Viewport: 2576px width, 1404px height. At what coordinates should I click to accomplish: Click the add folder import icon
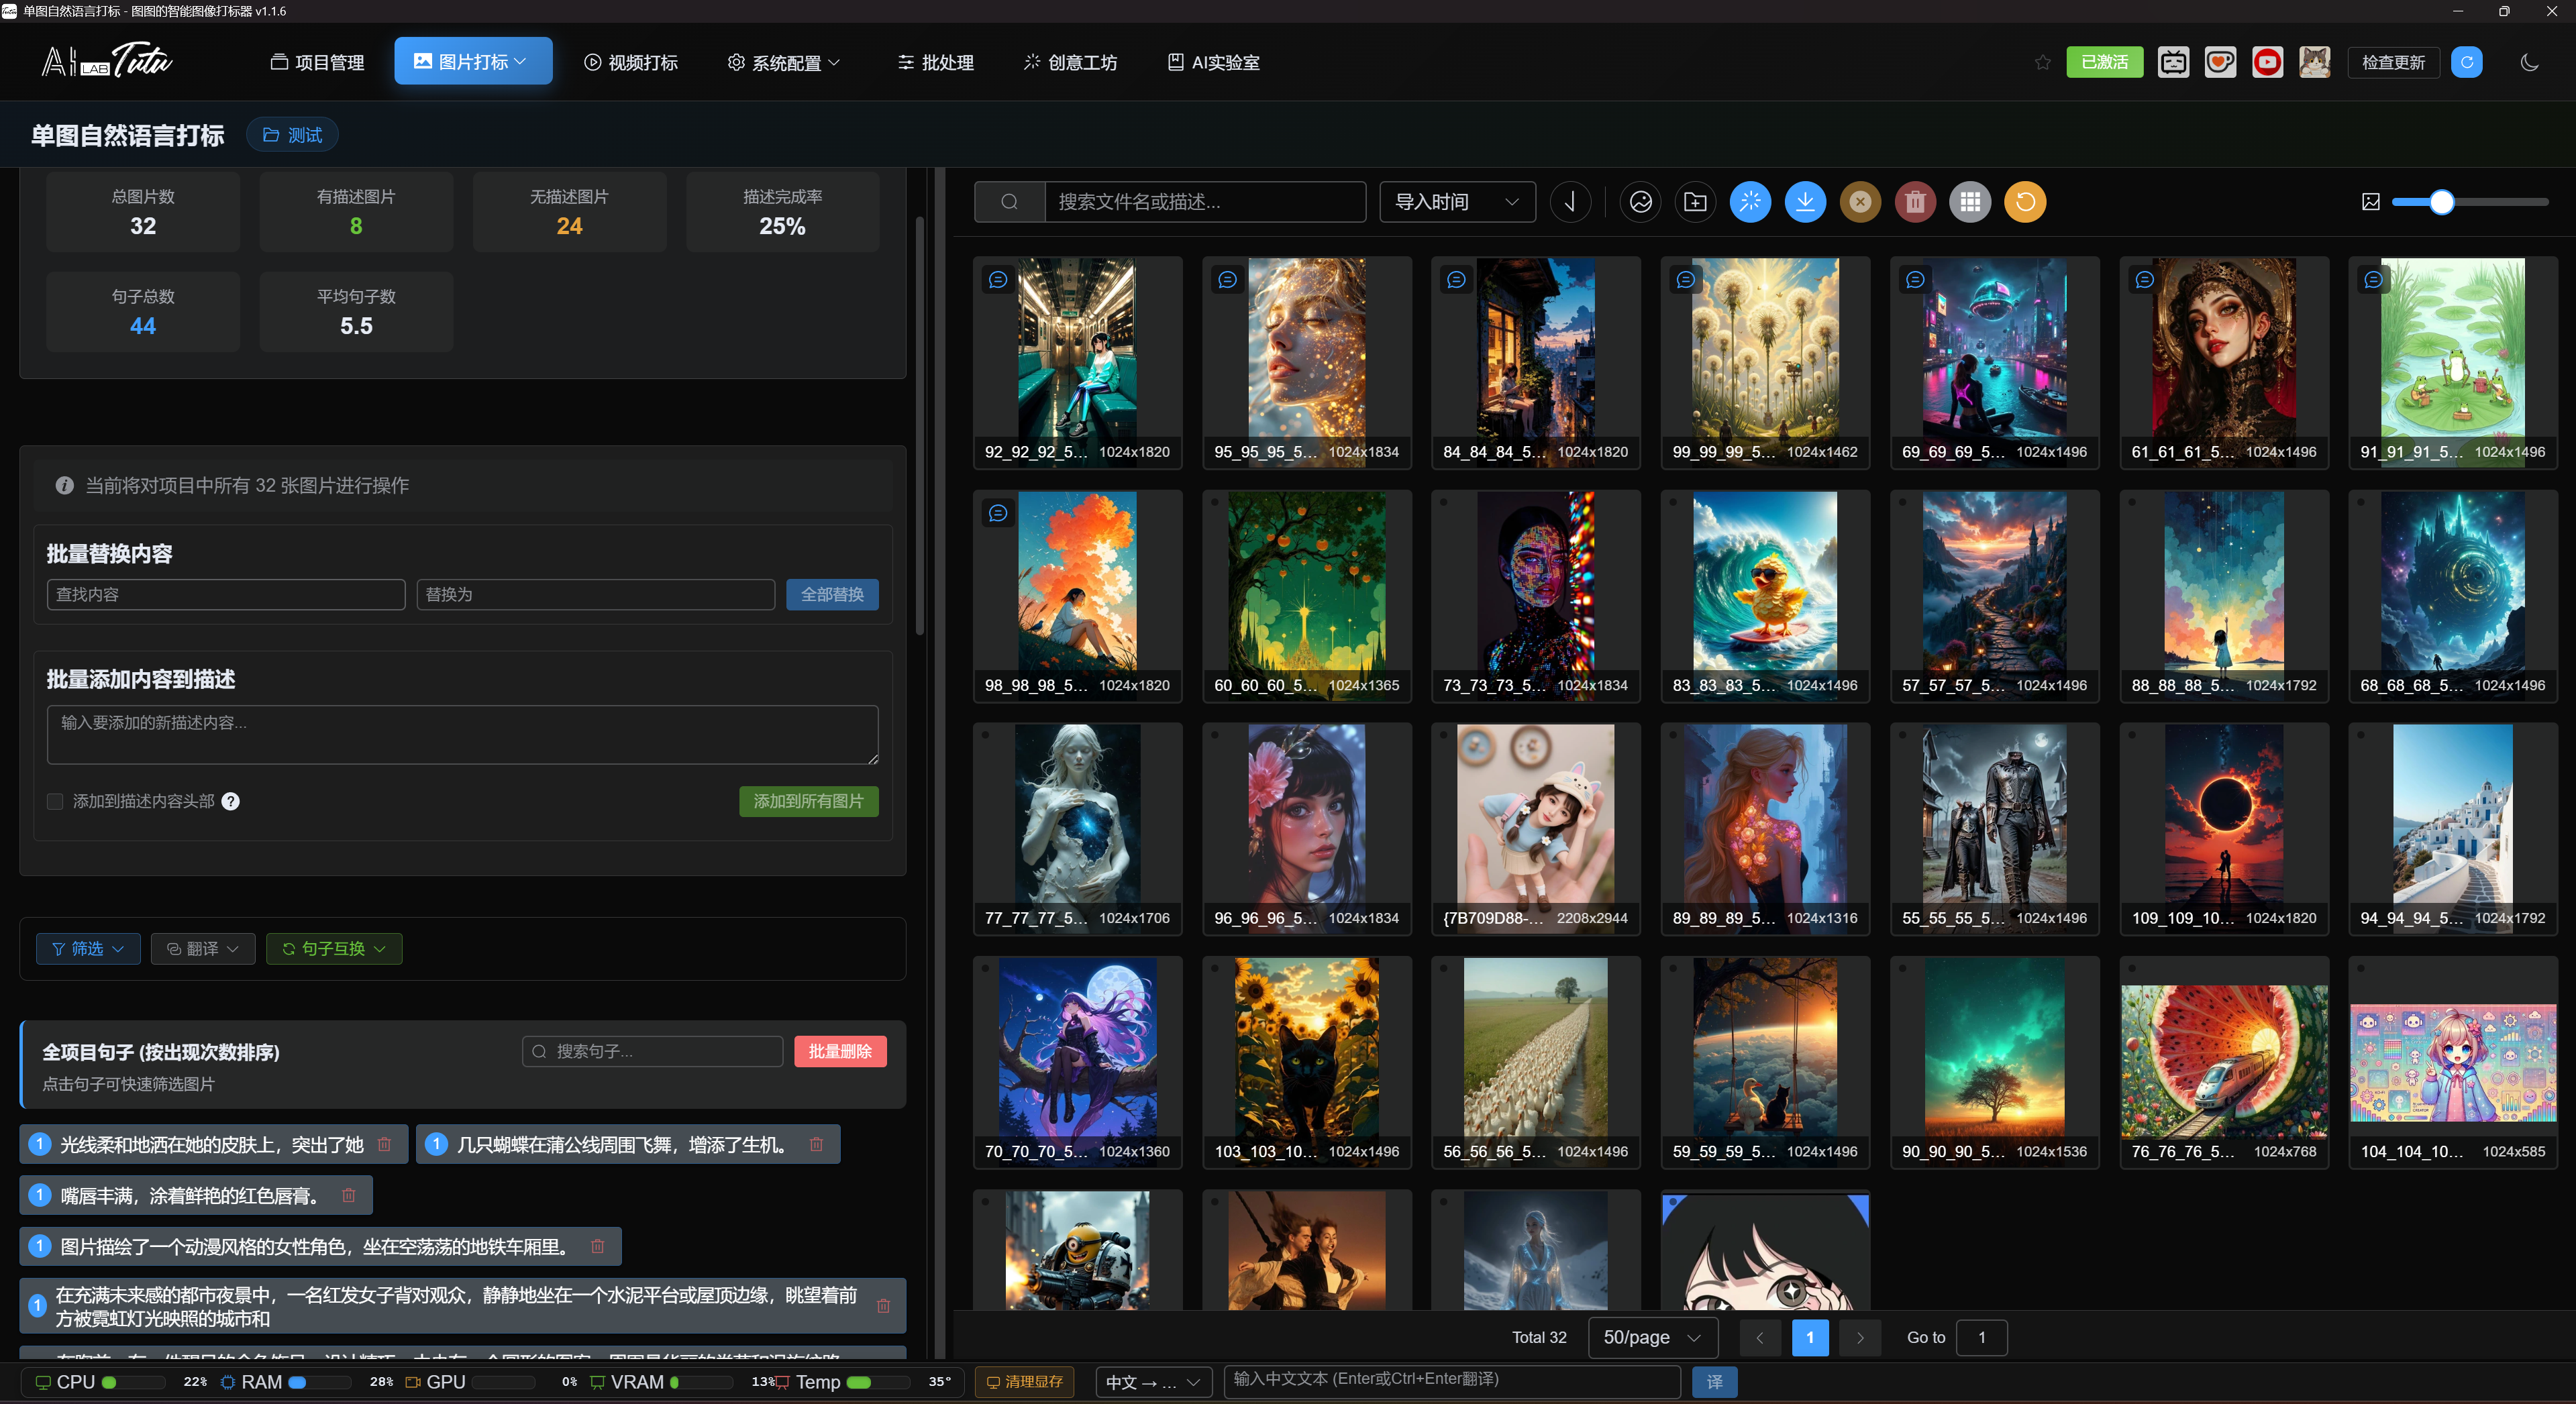1695,202
